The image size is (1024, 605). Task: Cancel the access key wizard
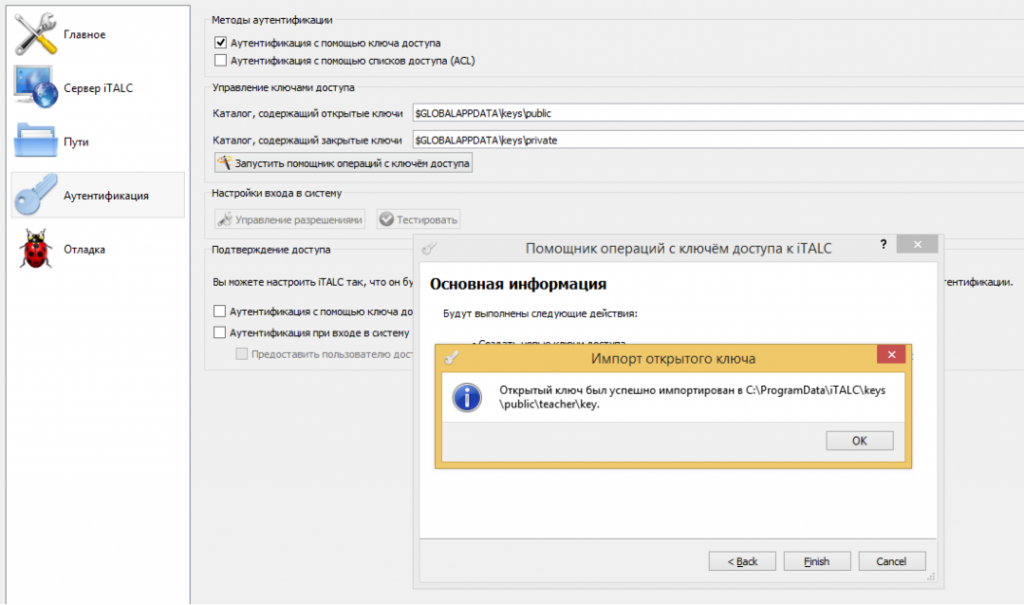coord(891,561)
